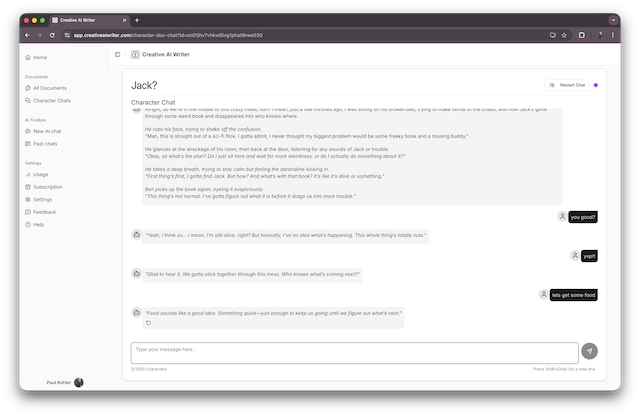Click the Creative AI Writer logo icon

point(135,54)
